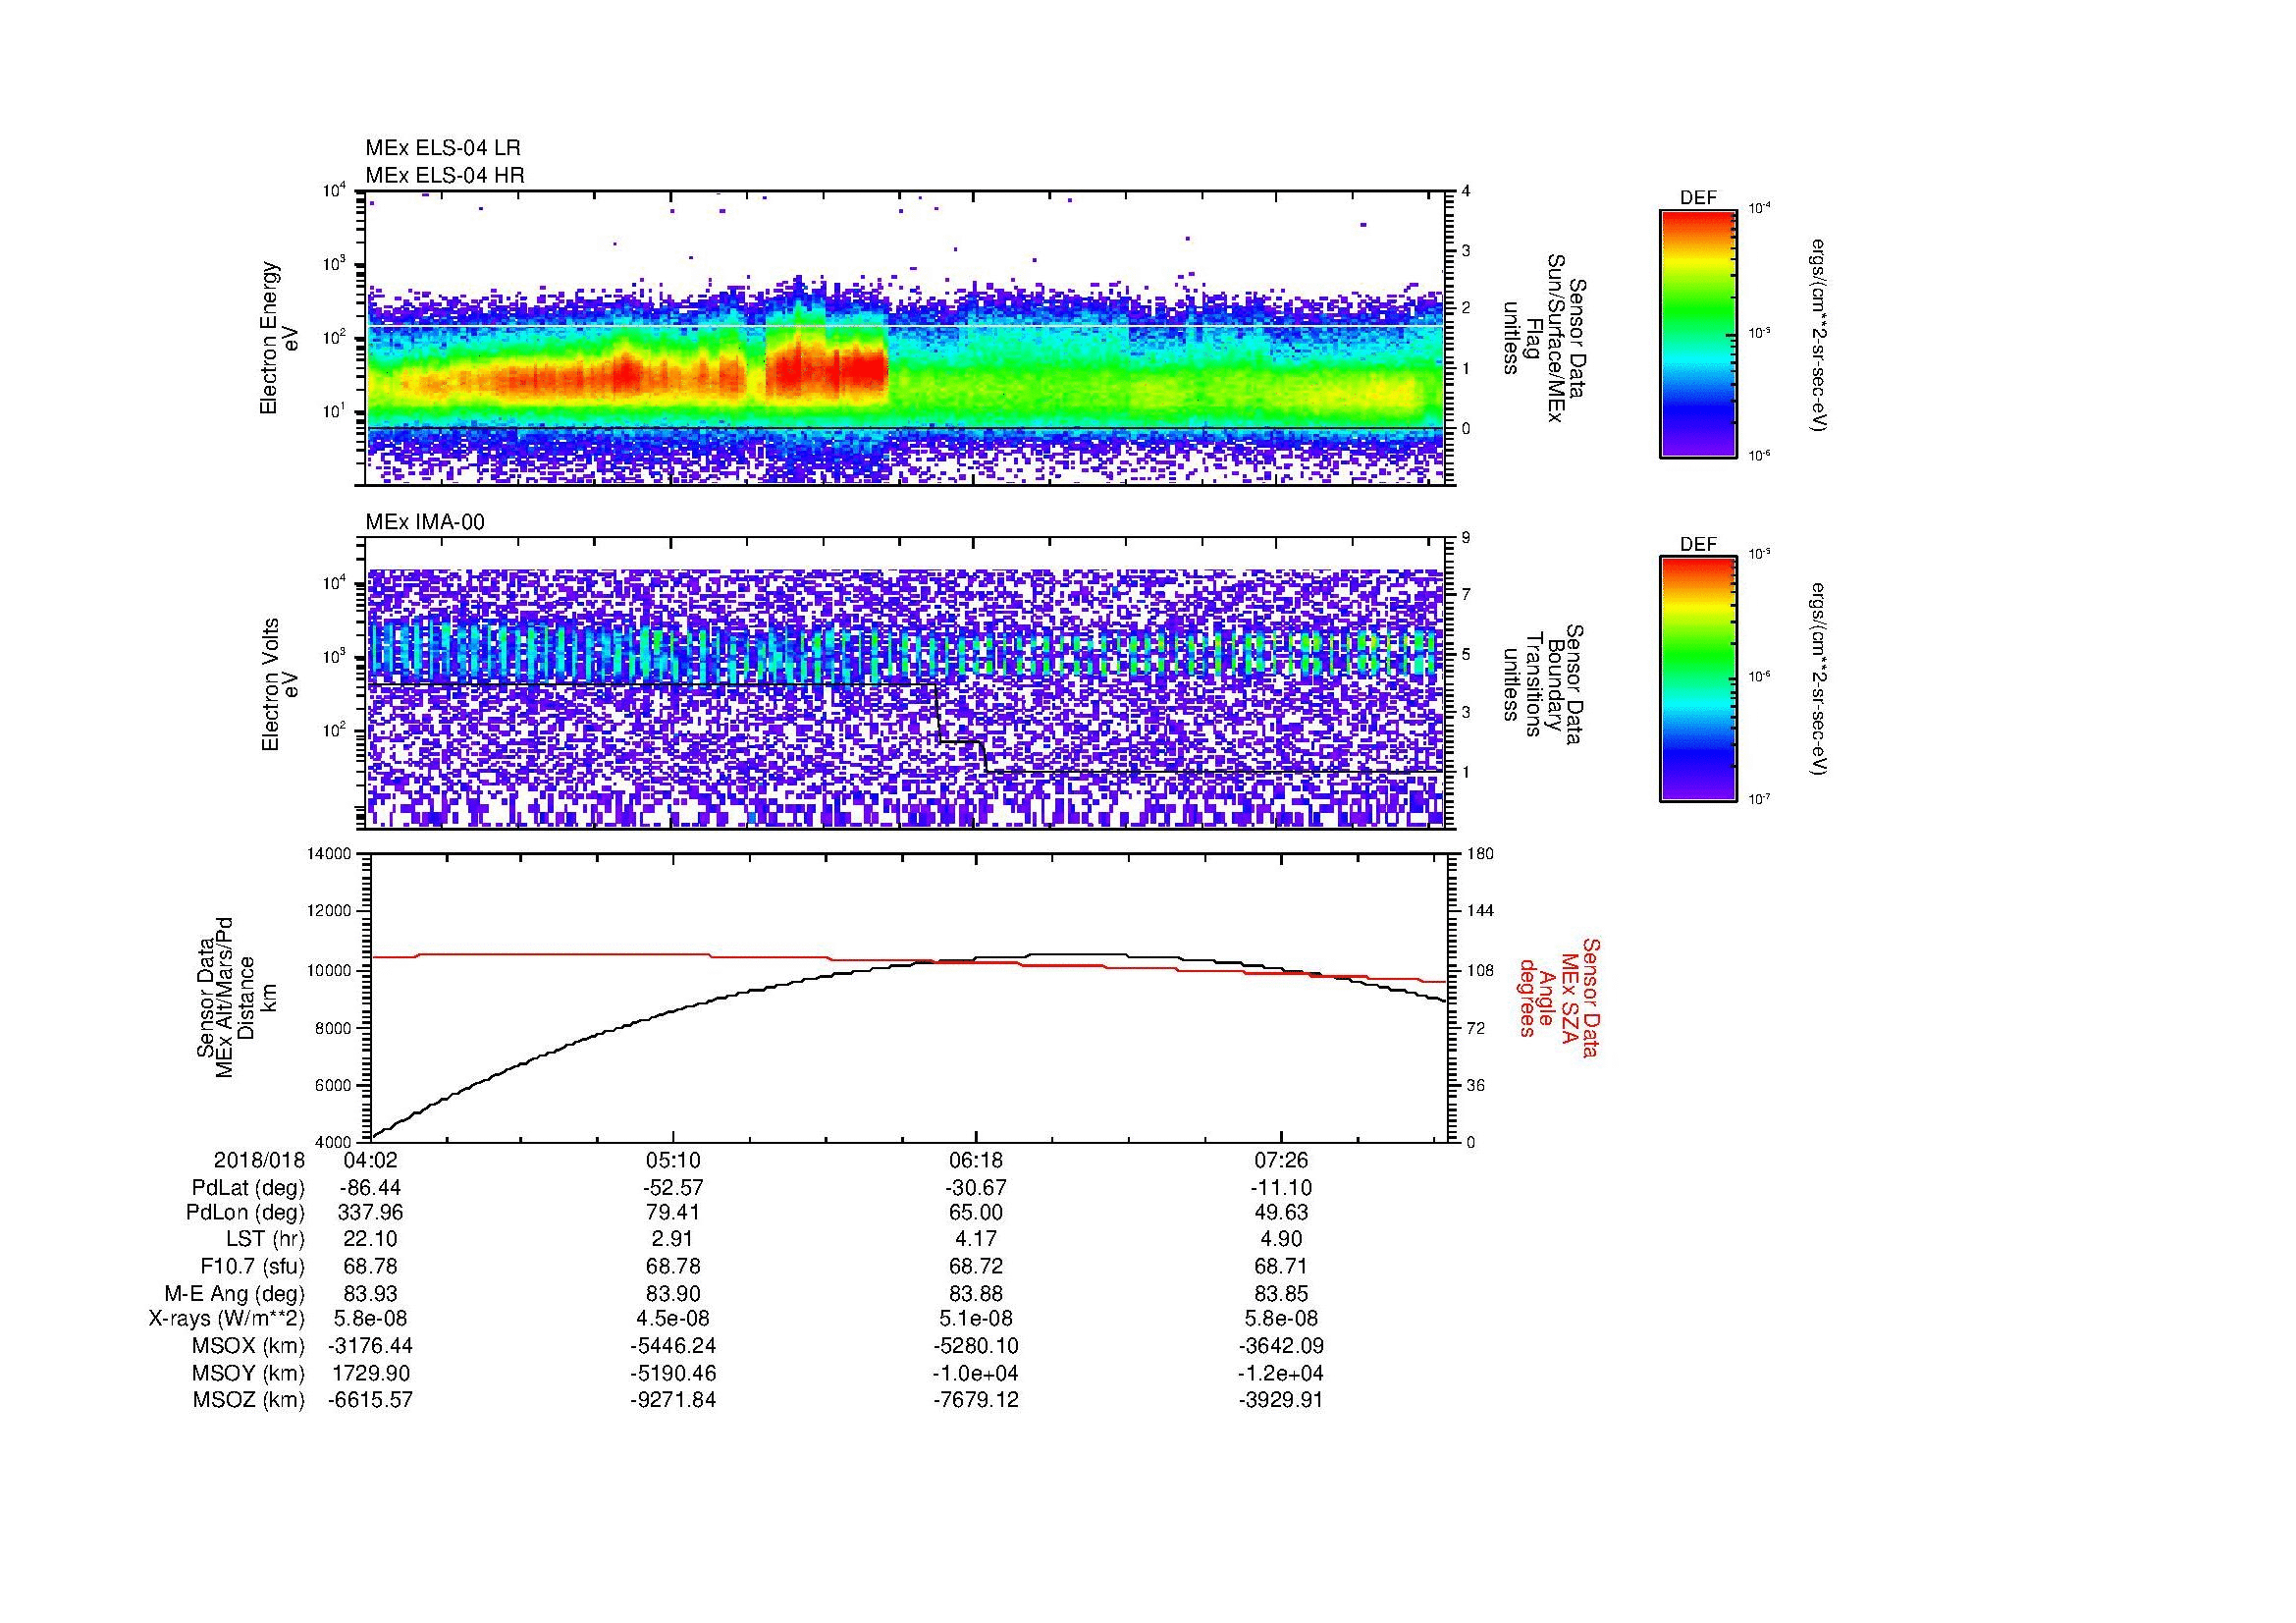Click the MSOX value -5280.10

pos(976,1346)
